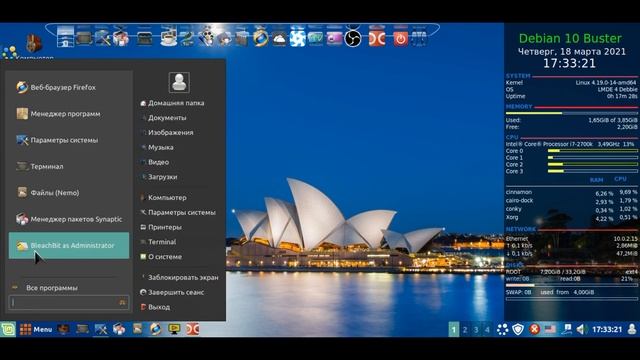Click the cloud weather icon in top dock
The height and width of the screenshot is (360, 640).
click(279, 39)
